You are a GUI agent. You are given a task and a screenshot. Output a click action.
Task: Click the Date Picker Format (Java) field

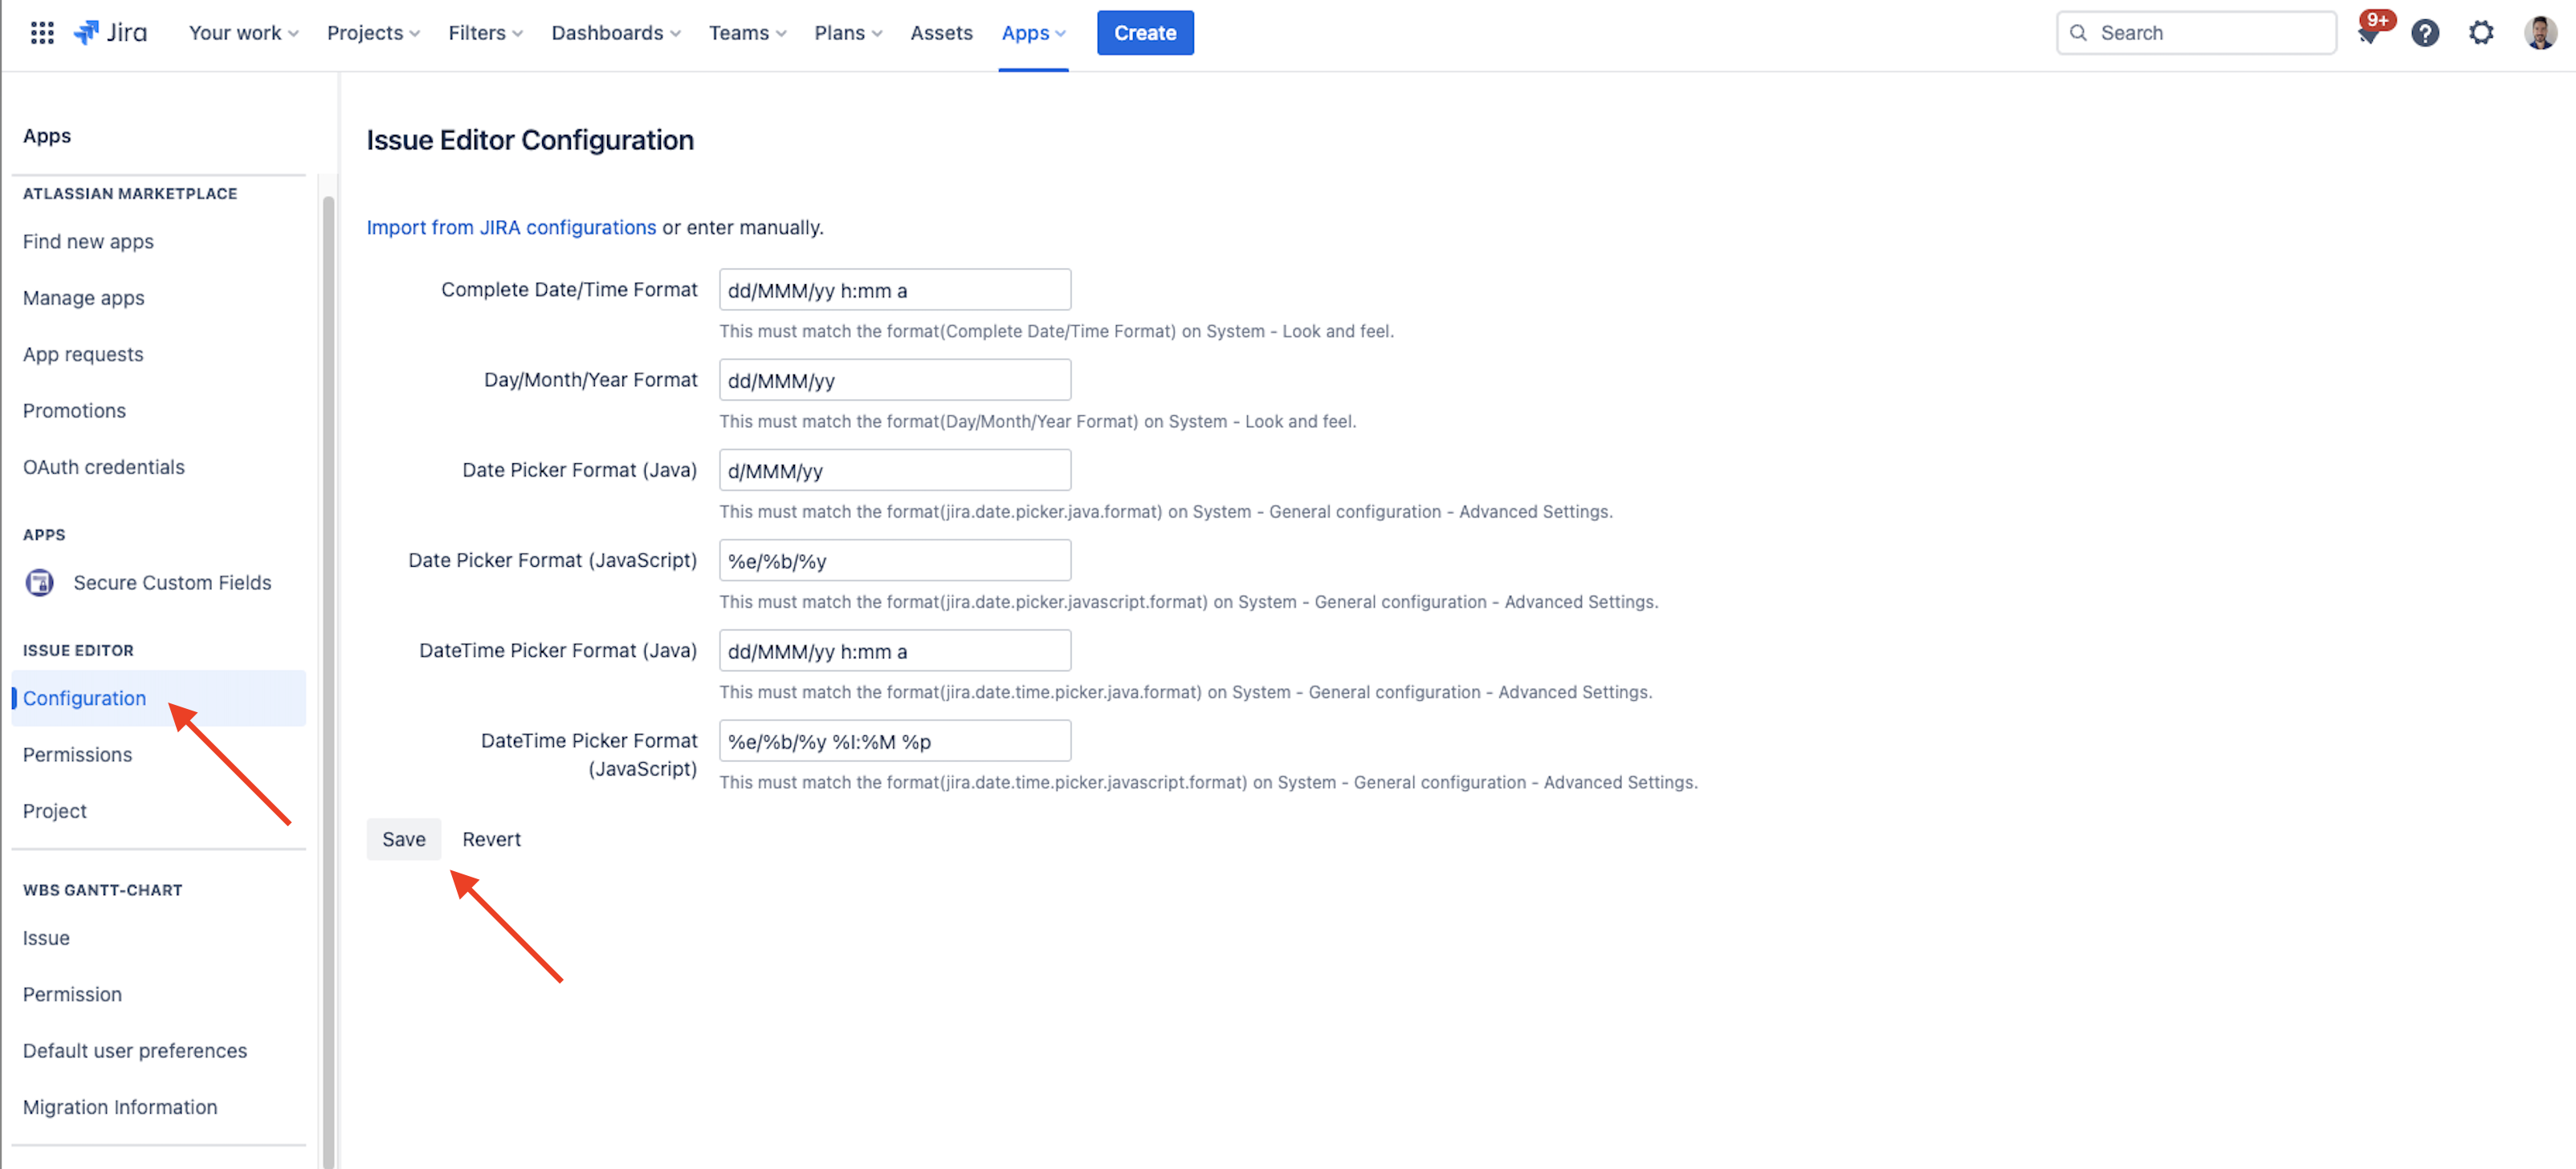[x=894, y=470]
